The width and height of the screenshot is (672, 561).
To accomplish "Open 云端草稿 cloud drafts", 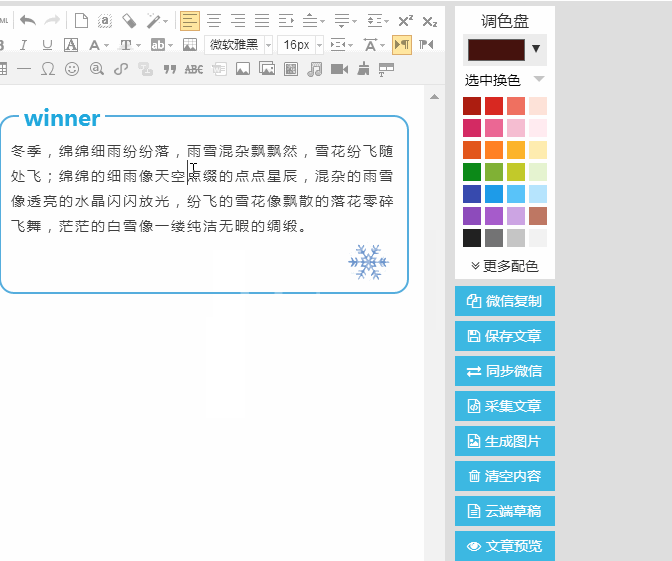I will 505,511.
